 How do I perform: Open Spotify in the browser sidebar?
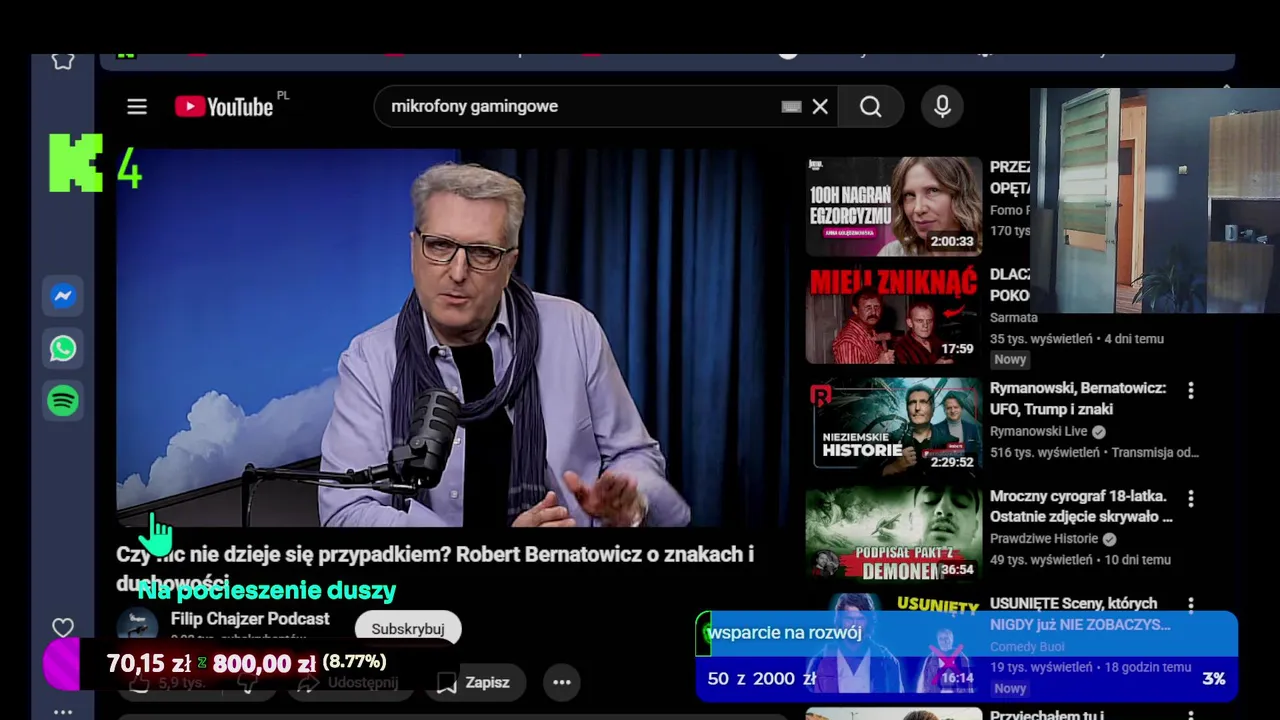(63, 401)
